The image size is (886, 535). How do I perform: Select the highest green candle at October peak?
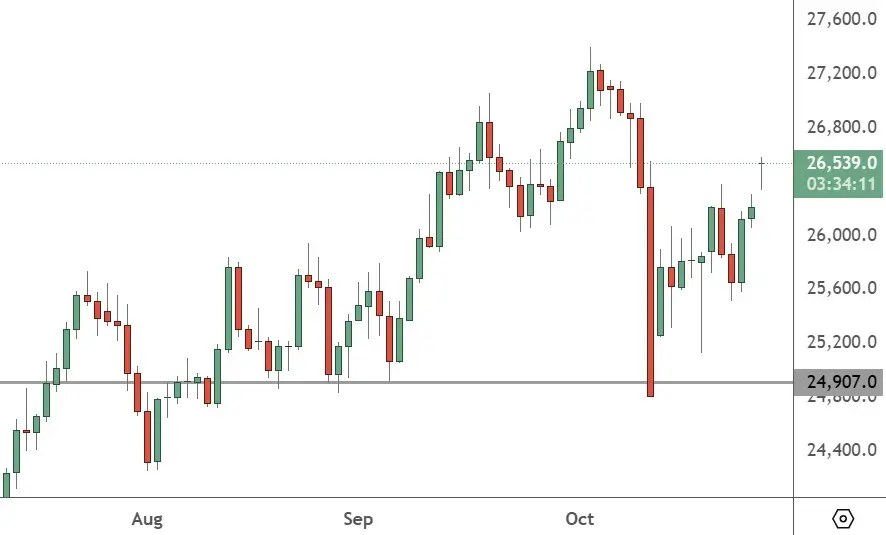pyautogui.click(x=590, y=88)
